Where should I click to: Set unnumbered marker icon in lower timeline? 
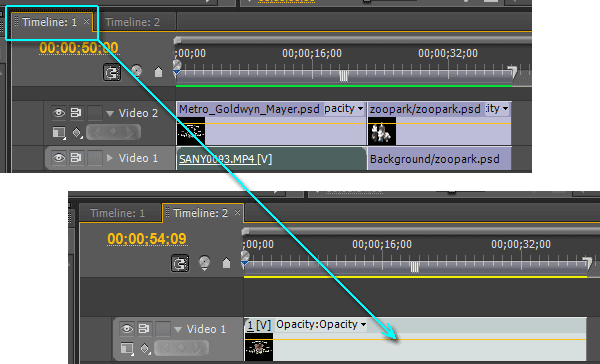click(x=227, y=263)
